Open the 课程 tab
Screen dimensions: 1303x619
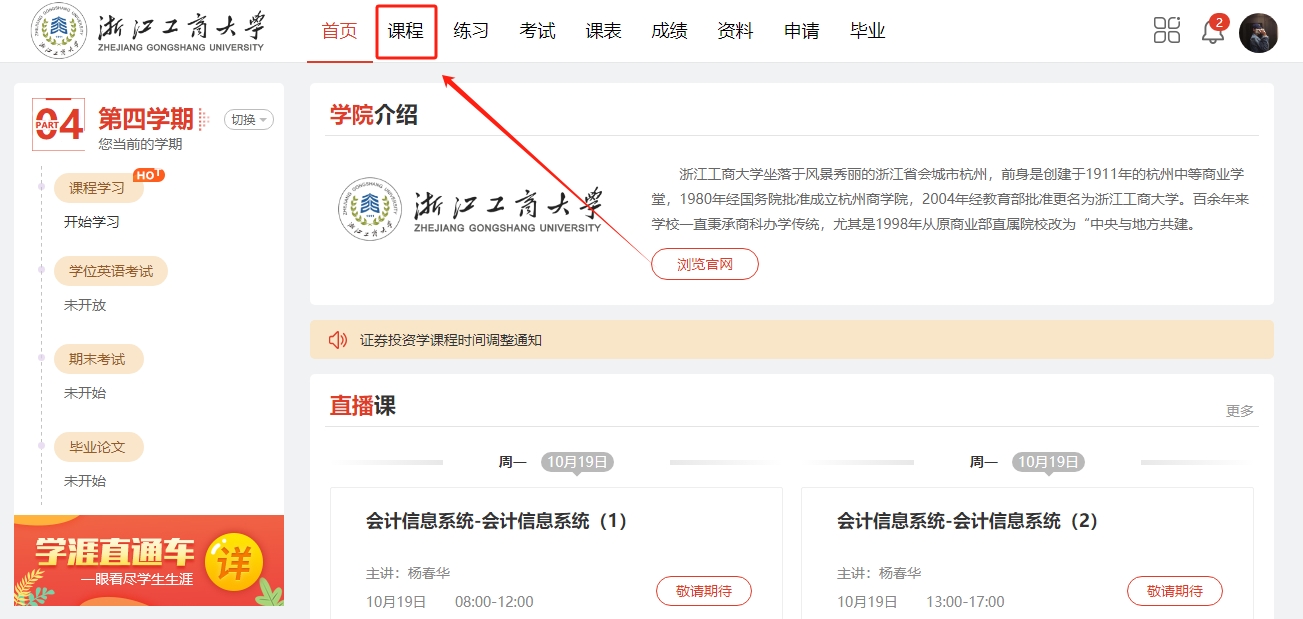point(406,31)
